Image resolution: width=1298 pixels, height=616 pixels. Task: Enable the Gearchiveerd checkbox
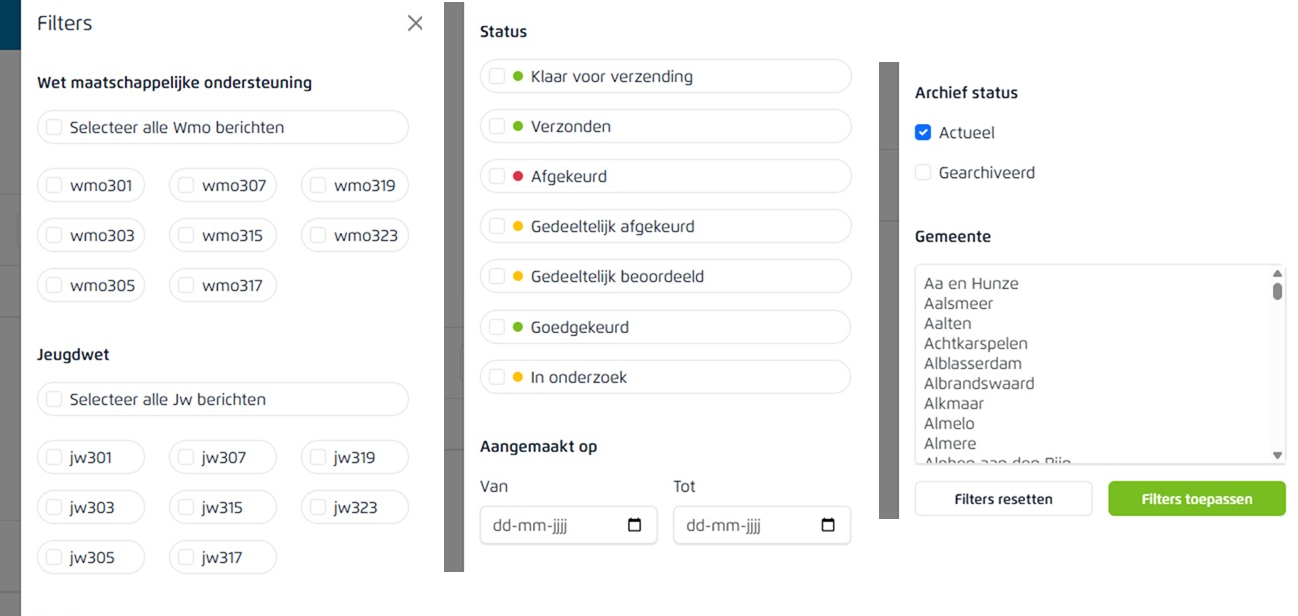coord(923,172)
